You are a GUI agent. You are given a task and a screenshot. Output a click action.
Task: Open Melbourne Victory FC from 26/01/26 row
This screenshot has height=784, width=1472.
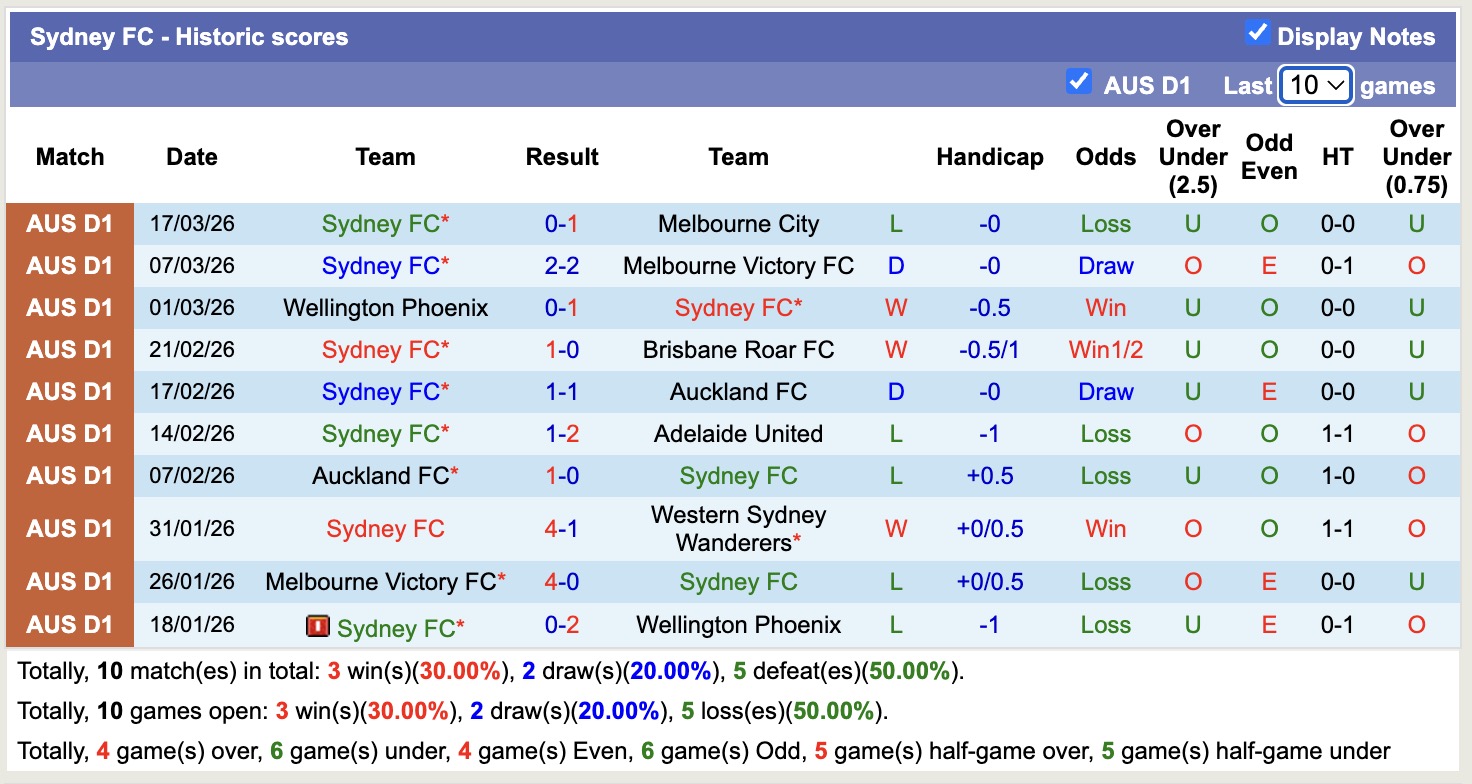pos(380,581)
